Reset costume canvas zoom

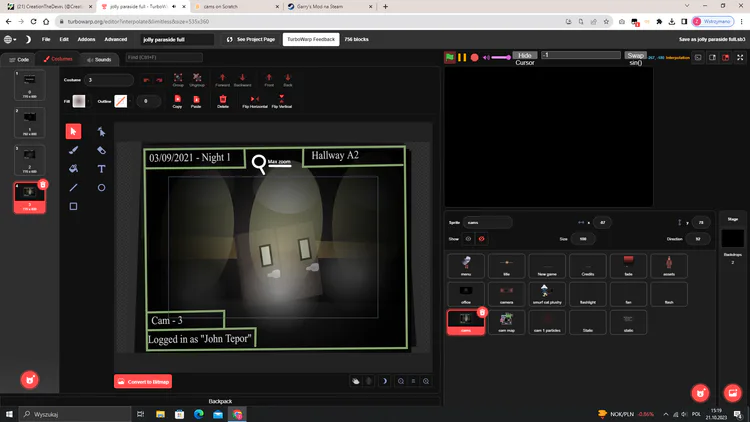[x=413, y=381]
